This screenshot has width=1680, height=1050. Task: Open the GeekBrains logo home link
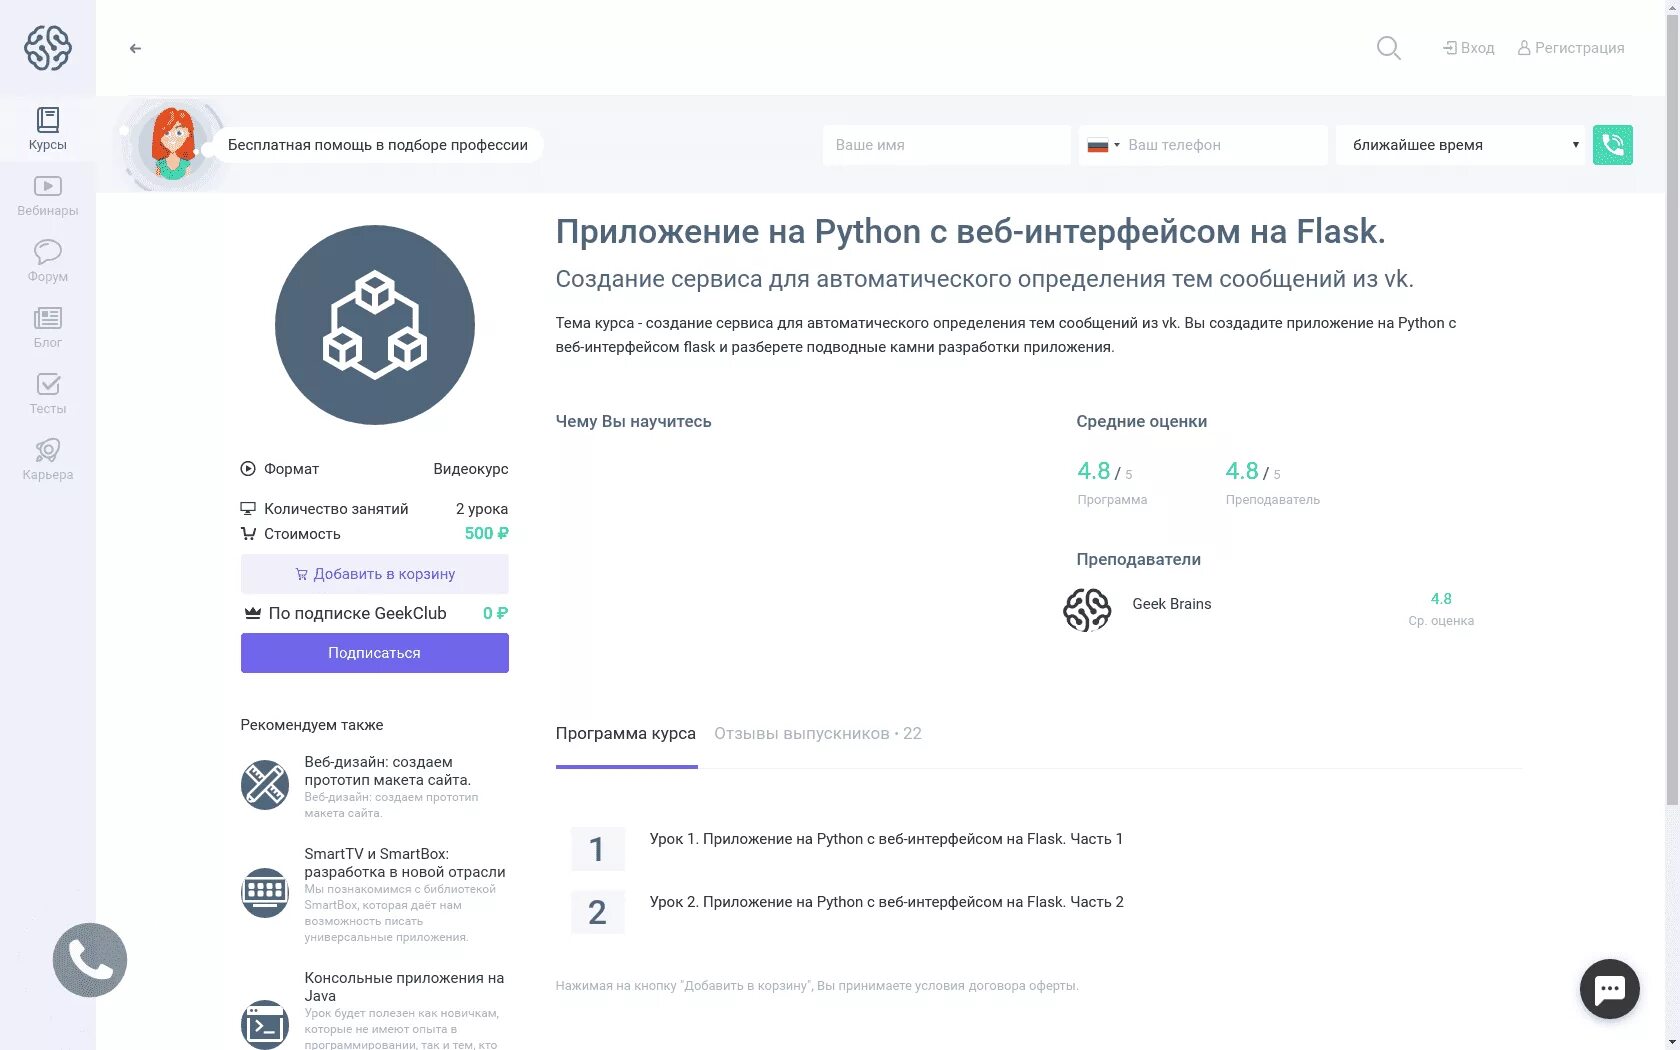coord(48,47)
